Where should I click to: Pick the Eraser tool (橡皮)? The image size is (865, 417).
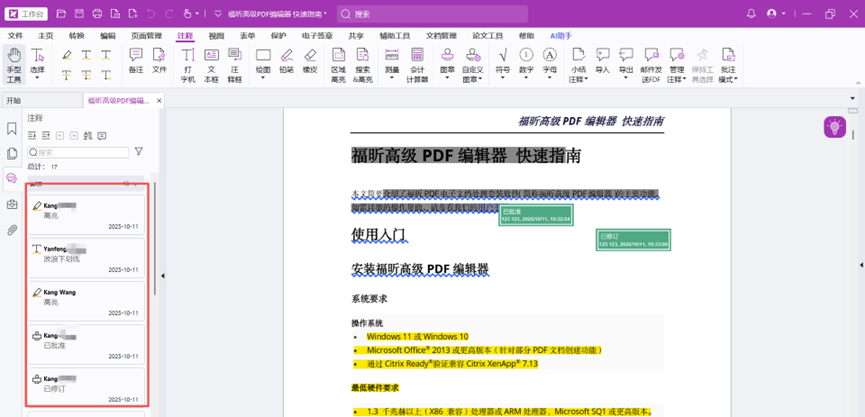310,63
